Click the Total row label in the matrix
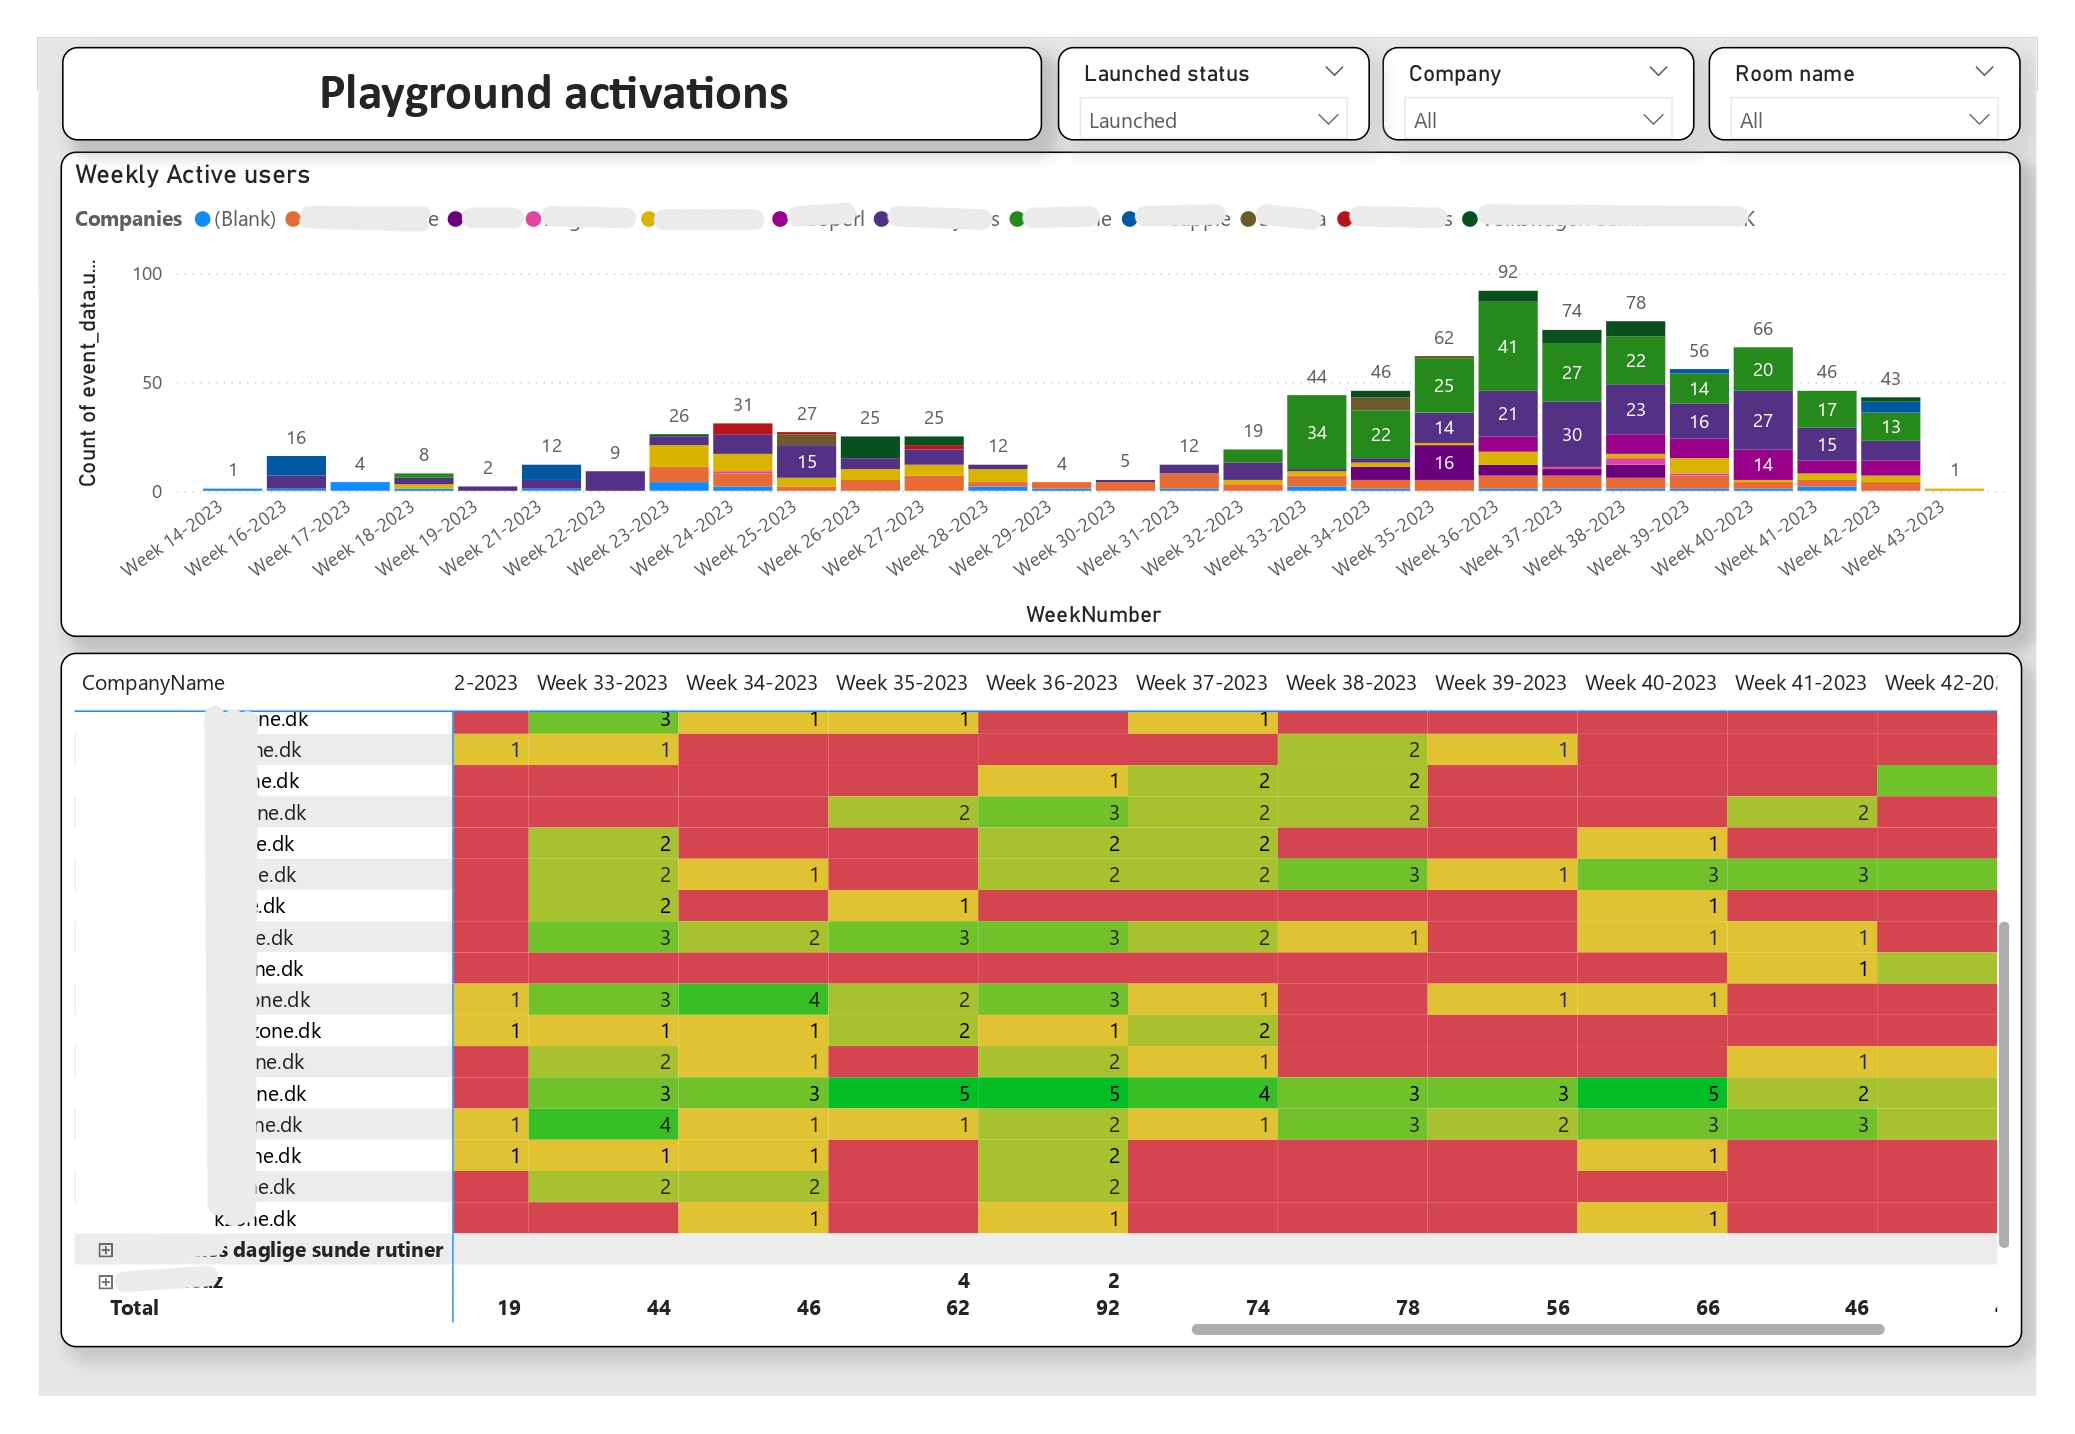The image size is (2075, 1434). click(x=133, y=1307)
